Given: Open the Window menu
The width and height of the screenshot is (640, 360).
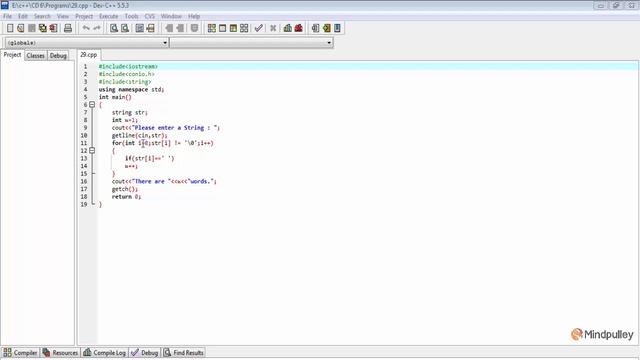Looking at the screenshot, I should coord(171,16).
